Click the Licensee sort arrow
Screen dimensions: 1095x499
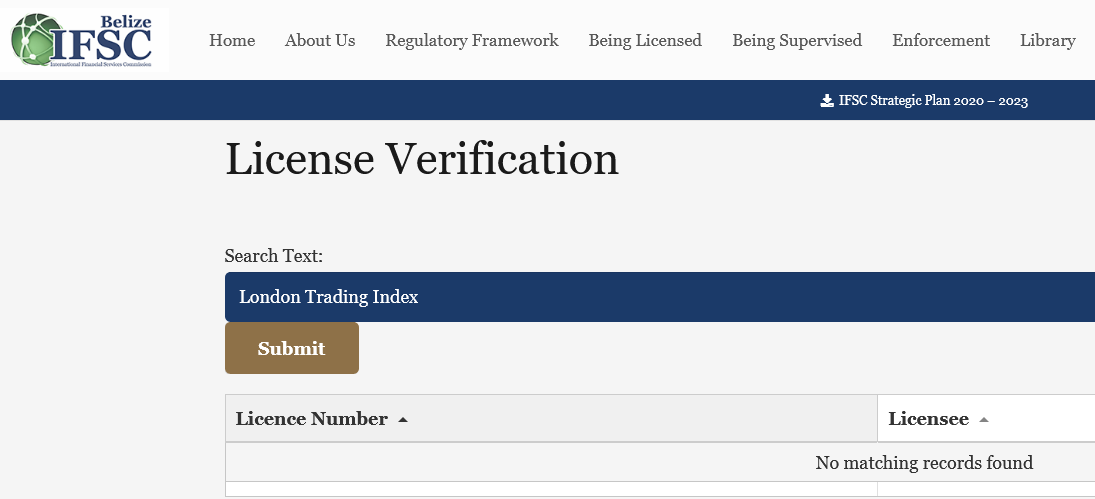coord(984,419)
